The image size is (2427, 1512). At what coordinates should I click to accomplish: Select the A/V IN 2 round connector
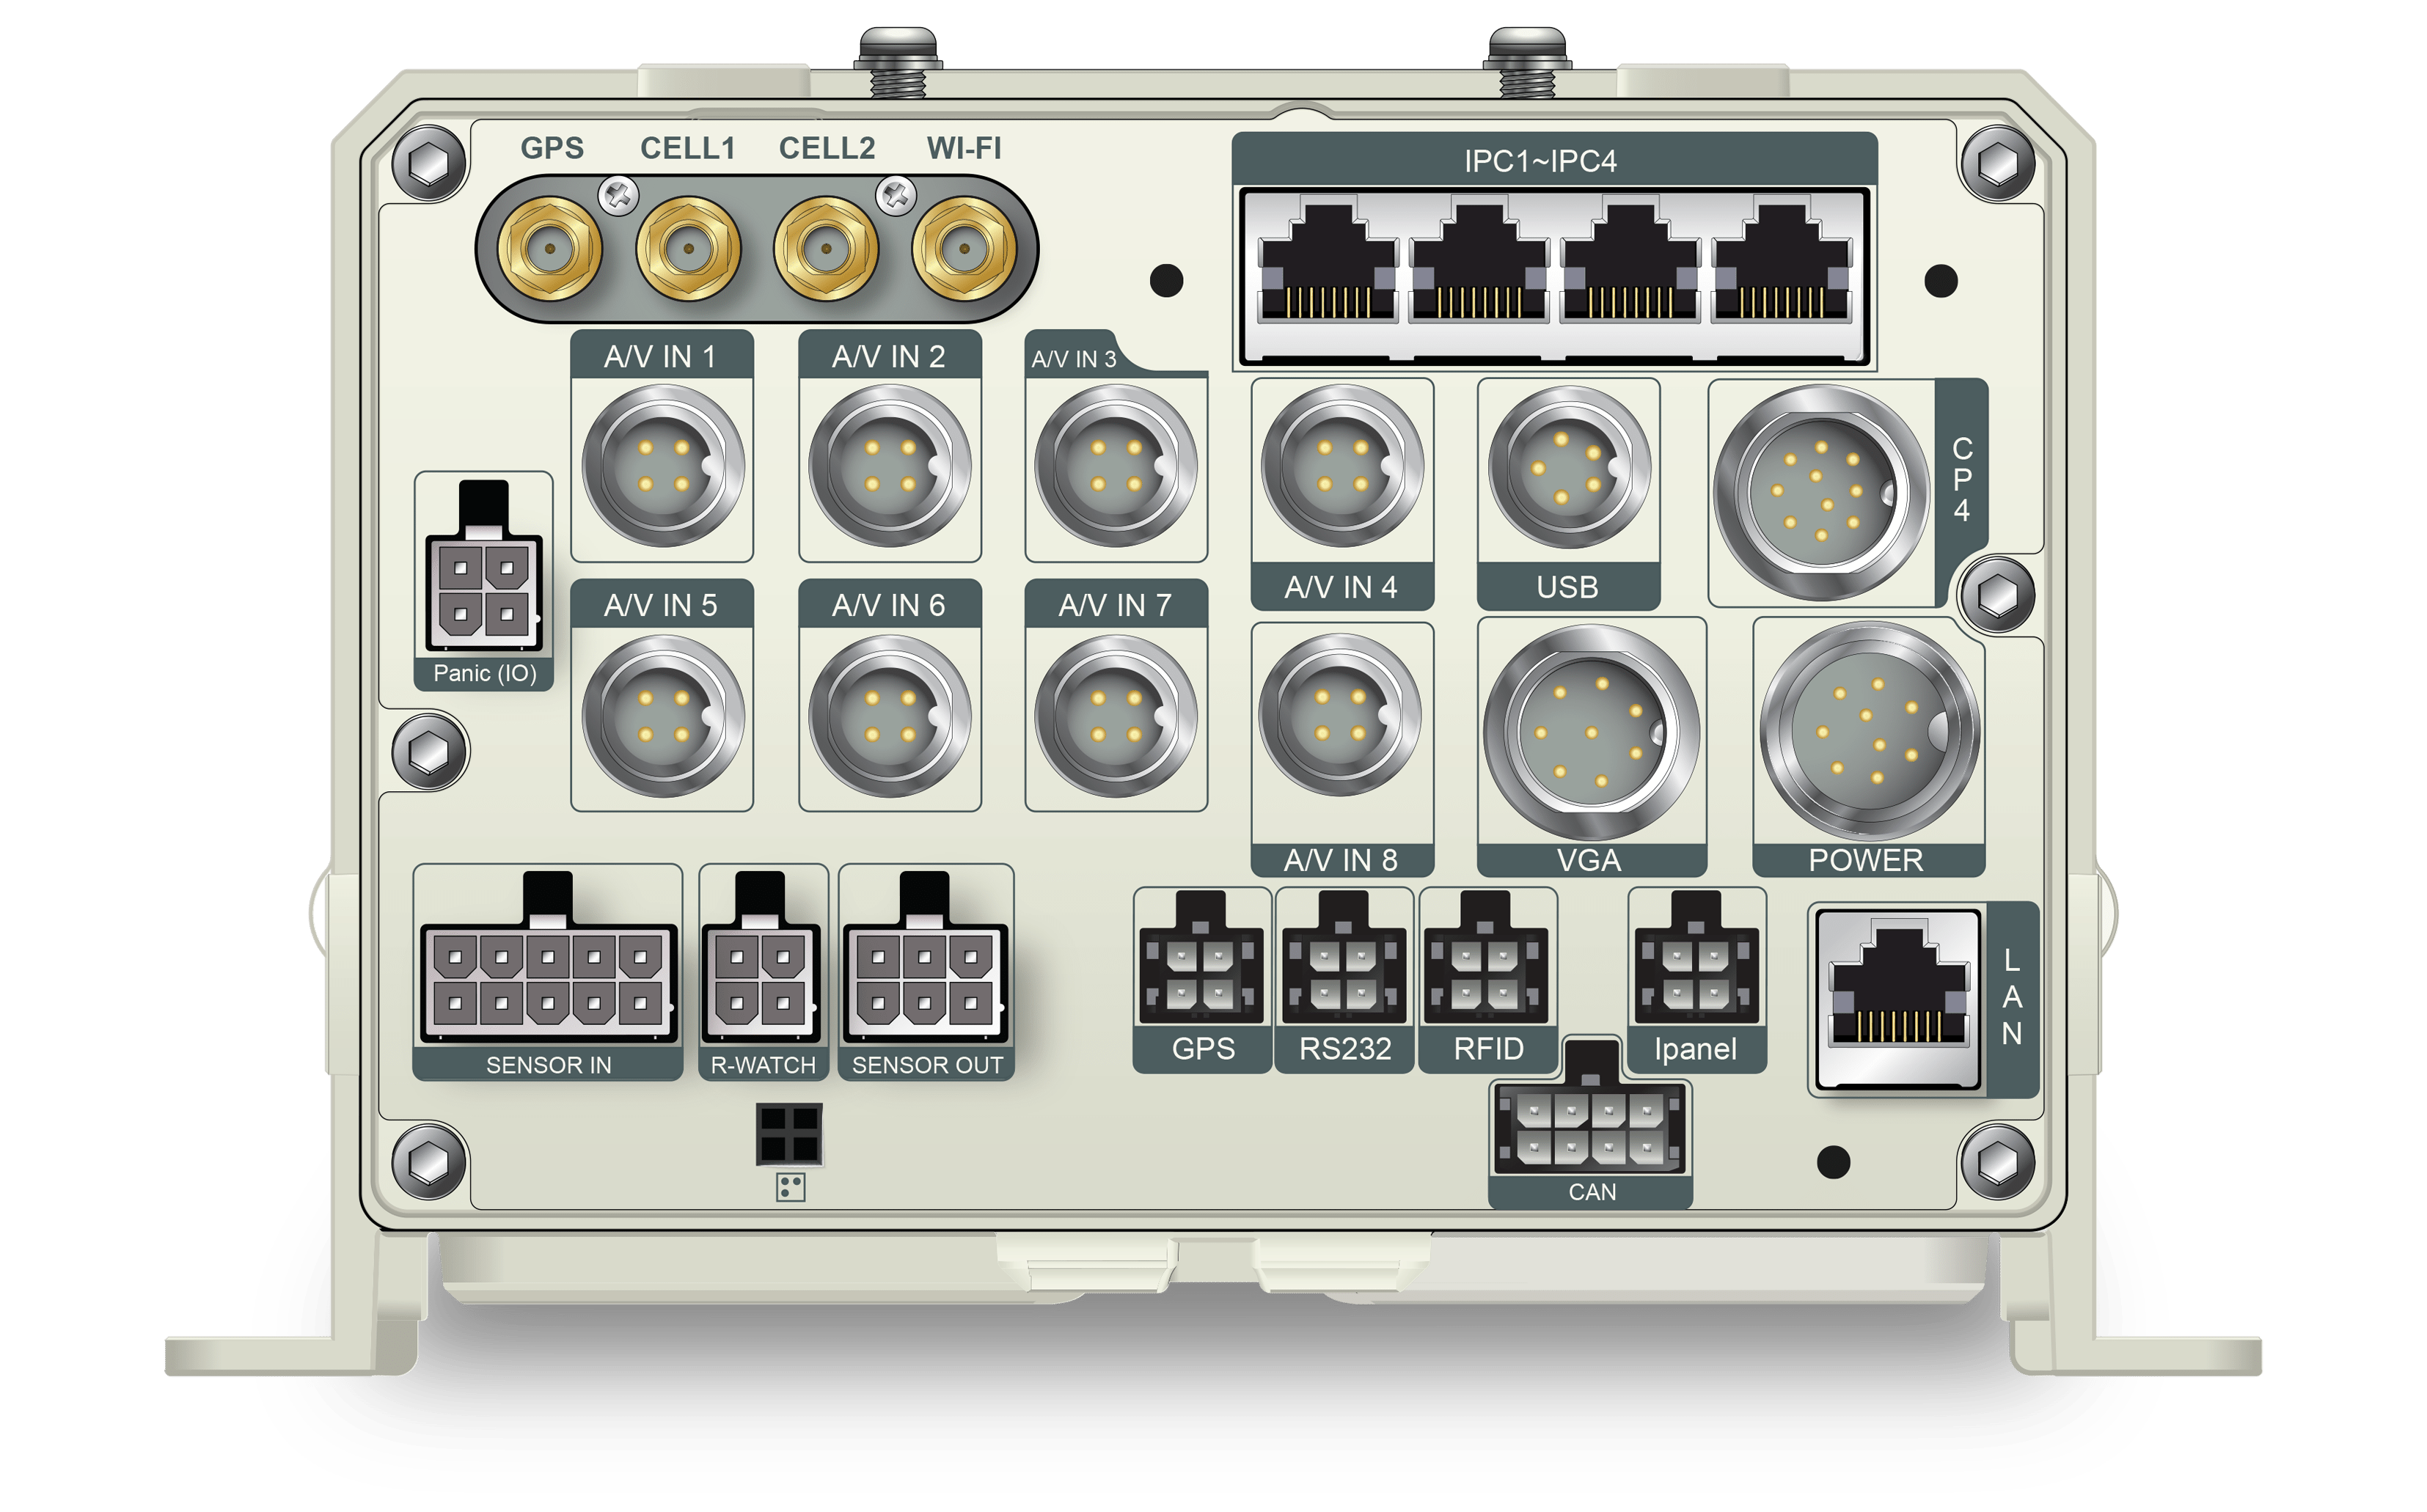[x=890, y=466]
